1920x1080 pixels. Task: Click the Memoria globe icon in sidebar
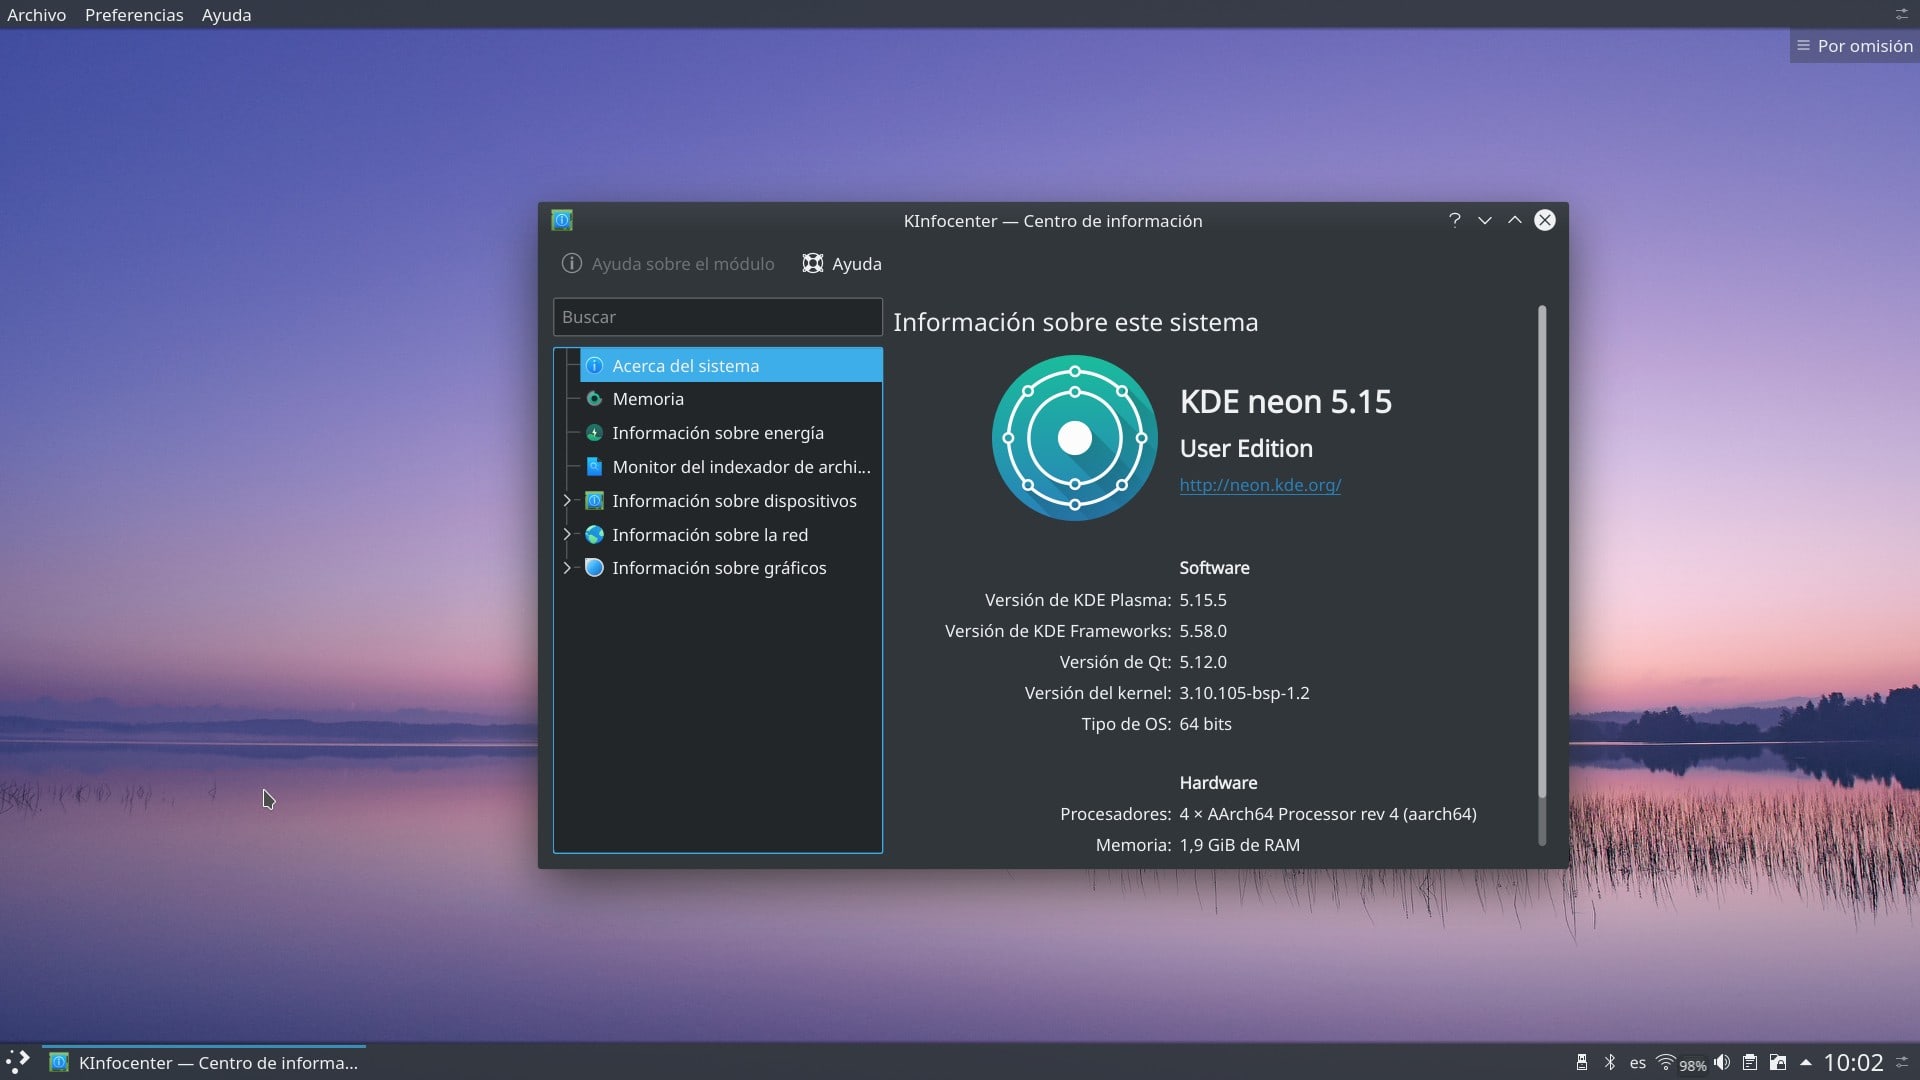[595, 398]
